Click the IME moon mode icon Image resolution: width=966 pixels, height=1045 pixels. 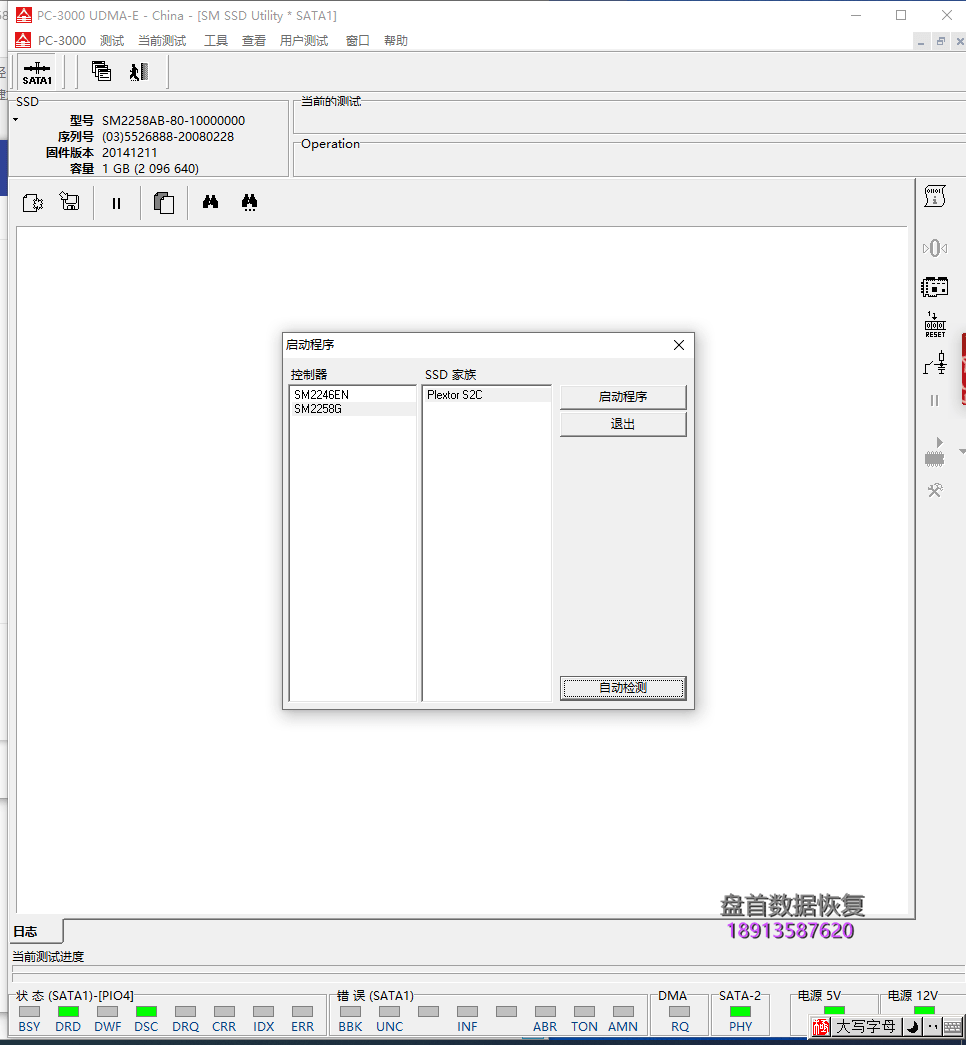tap(913, 1027)
